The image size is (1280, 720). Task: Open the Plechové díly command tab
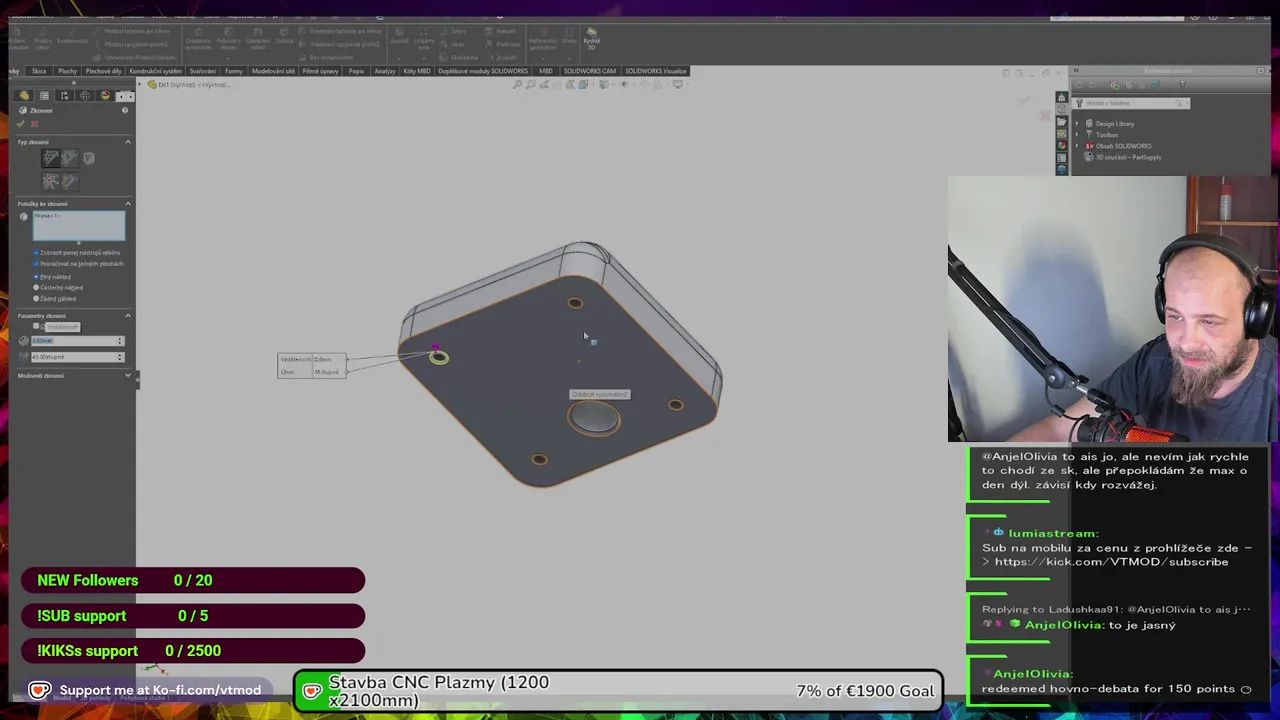[x=103, y=71]
